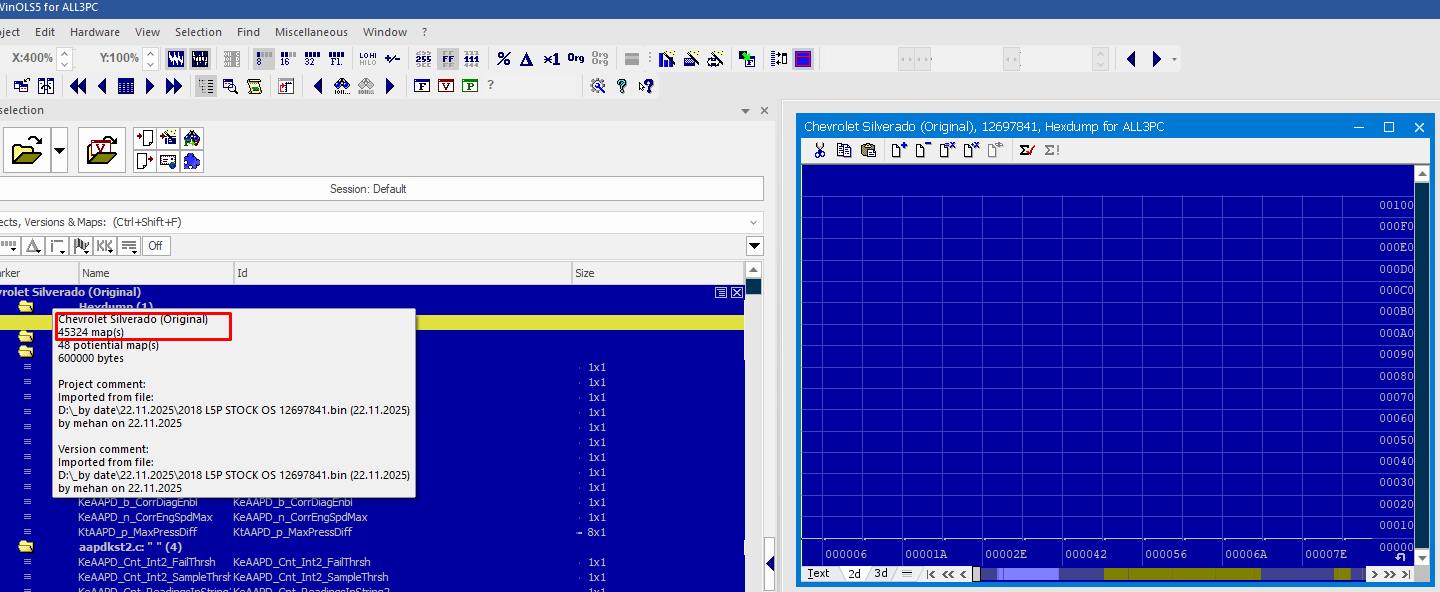This screenshot has height=592, width=1440.
Task: Click the open version folder (V) button
Action: [102, 151]
